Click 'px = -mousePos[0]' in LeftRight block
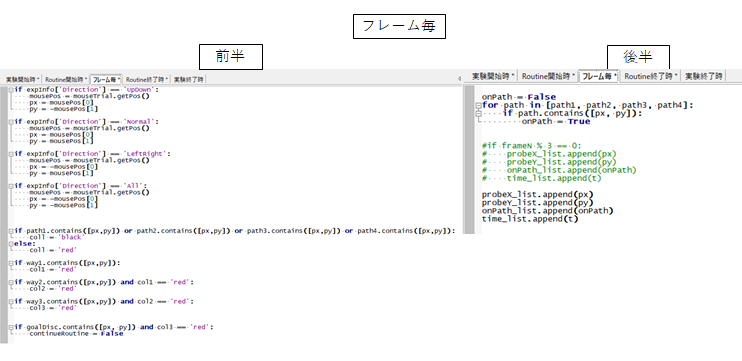 64,167
